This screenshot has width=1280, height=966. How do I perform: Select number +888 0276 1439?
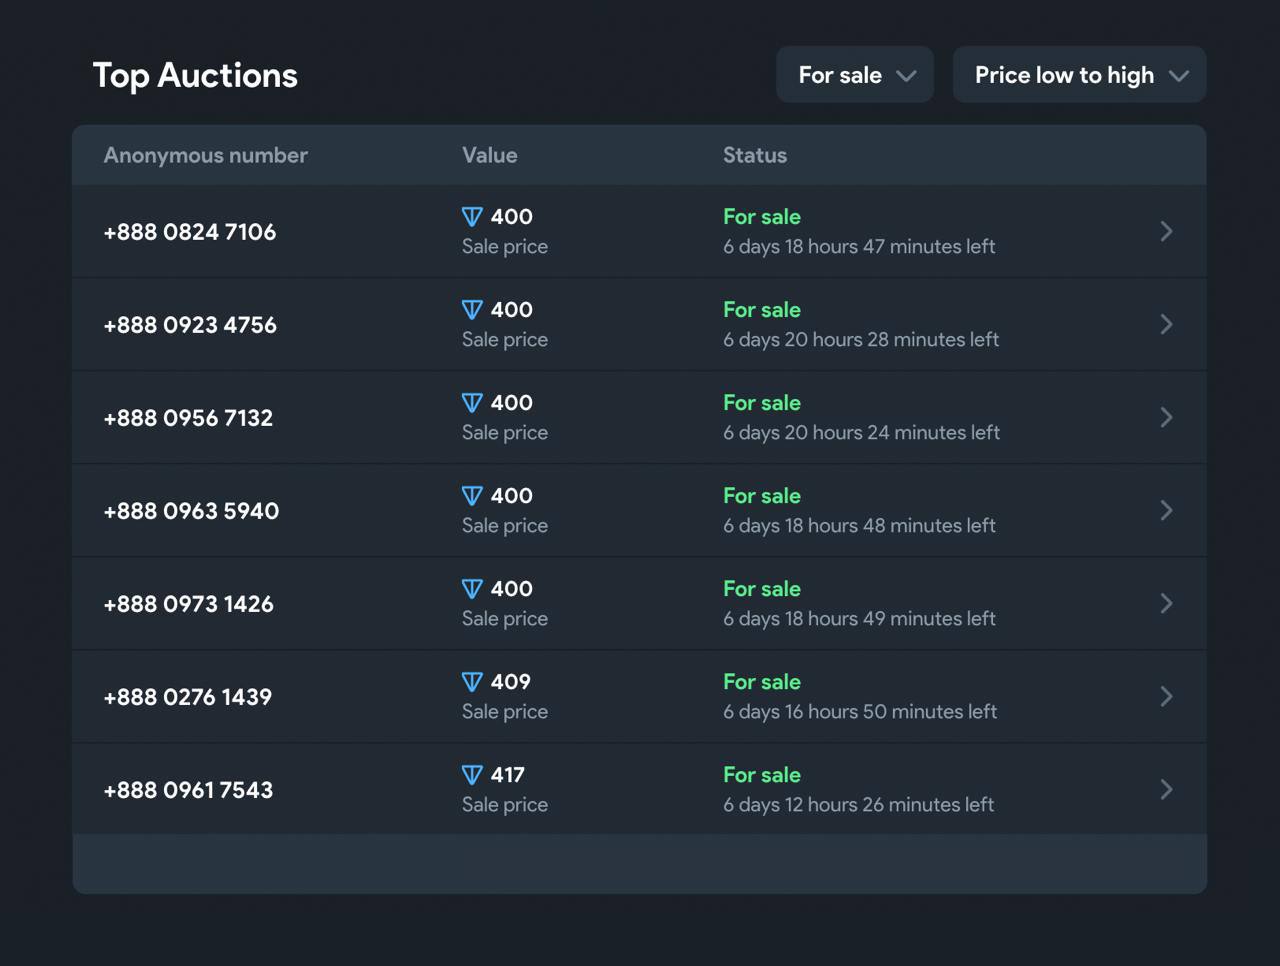(188, 697)
